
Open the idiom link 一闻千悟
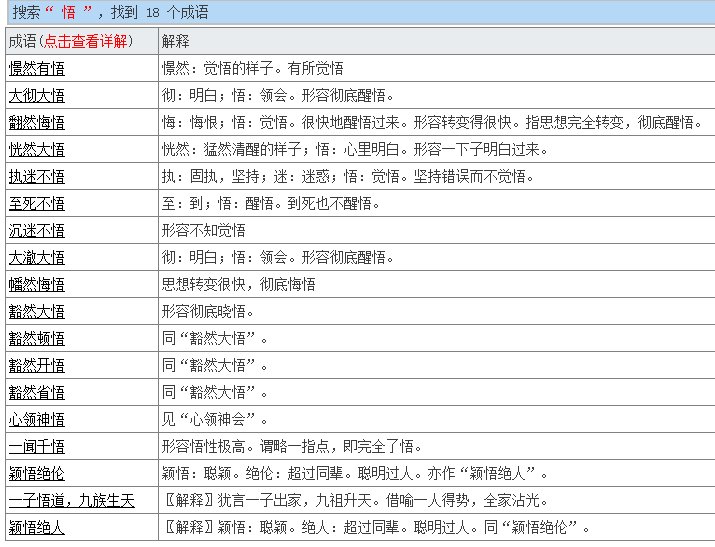coord(36,447)
